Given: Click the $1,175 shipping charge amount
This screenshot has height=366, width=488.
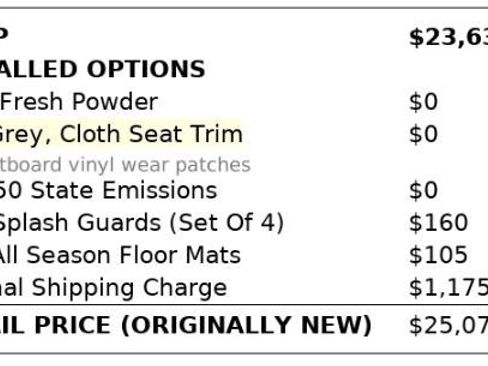Looking at the screenshot, I should (449, 288).
